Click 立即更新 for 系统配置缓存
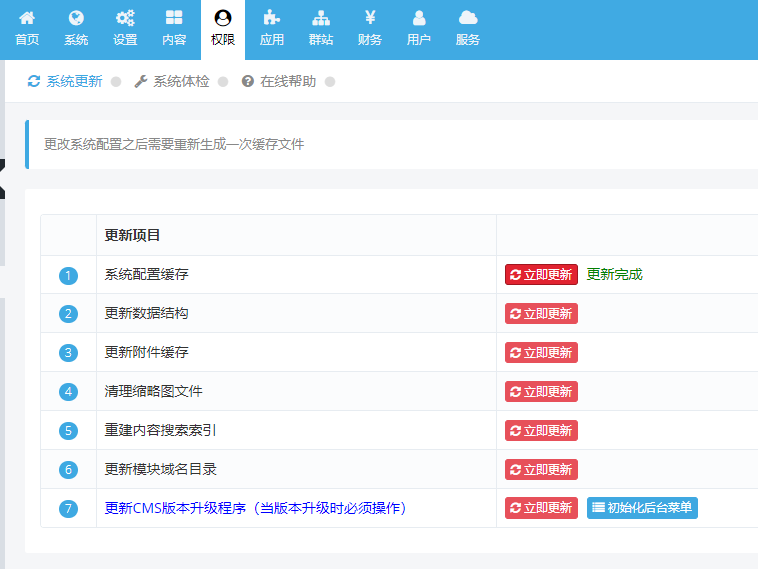Screen dimensions: 758x569 click(x=541, y=275)
